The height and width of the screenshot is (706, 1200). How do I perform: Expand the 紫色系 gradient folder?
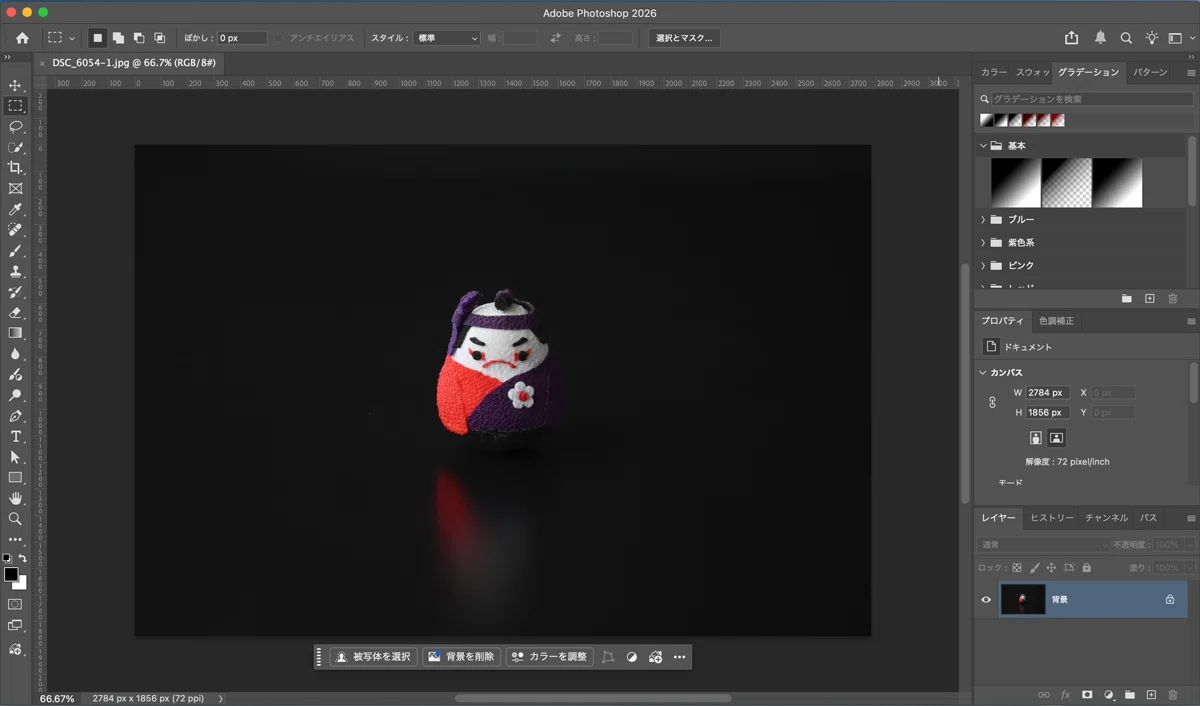click(x=983, y=242)
